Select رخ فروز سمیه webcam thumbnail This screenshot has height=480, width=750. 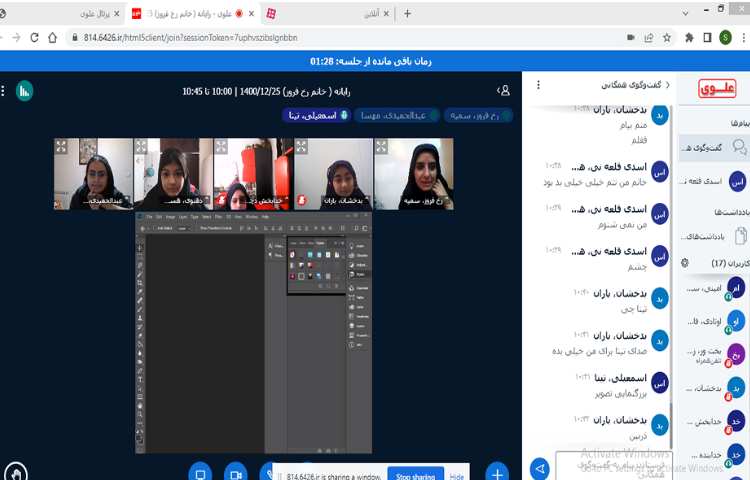pyautogui.click(x=414, y=174)
